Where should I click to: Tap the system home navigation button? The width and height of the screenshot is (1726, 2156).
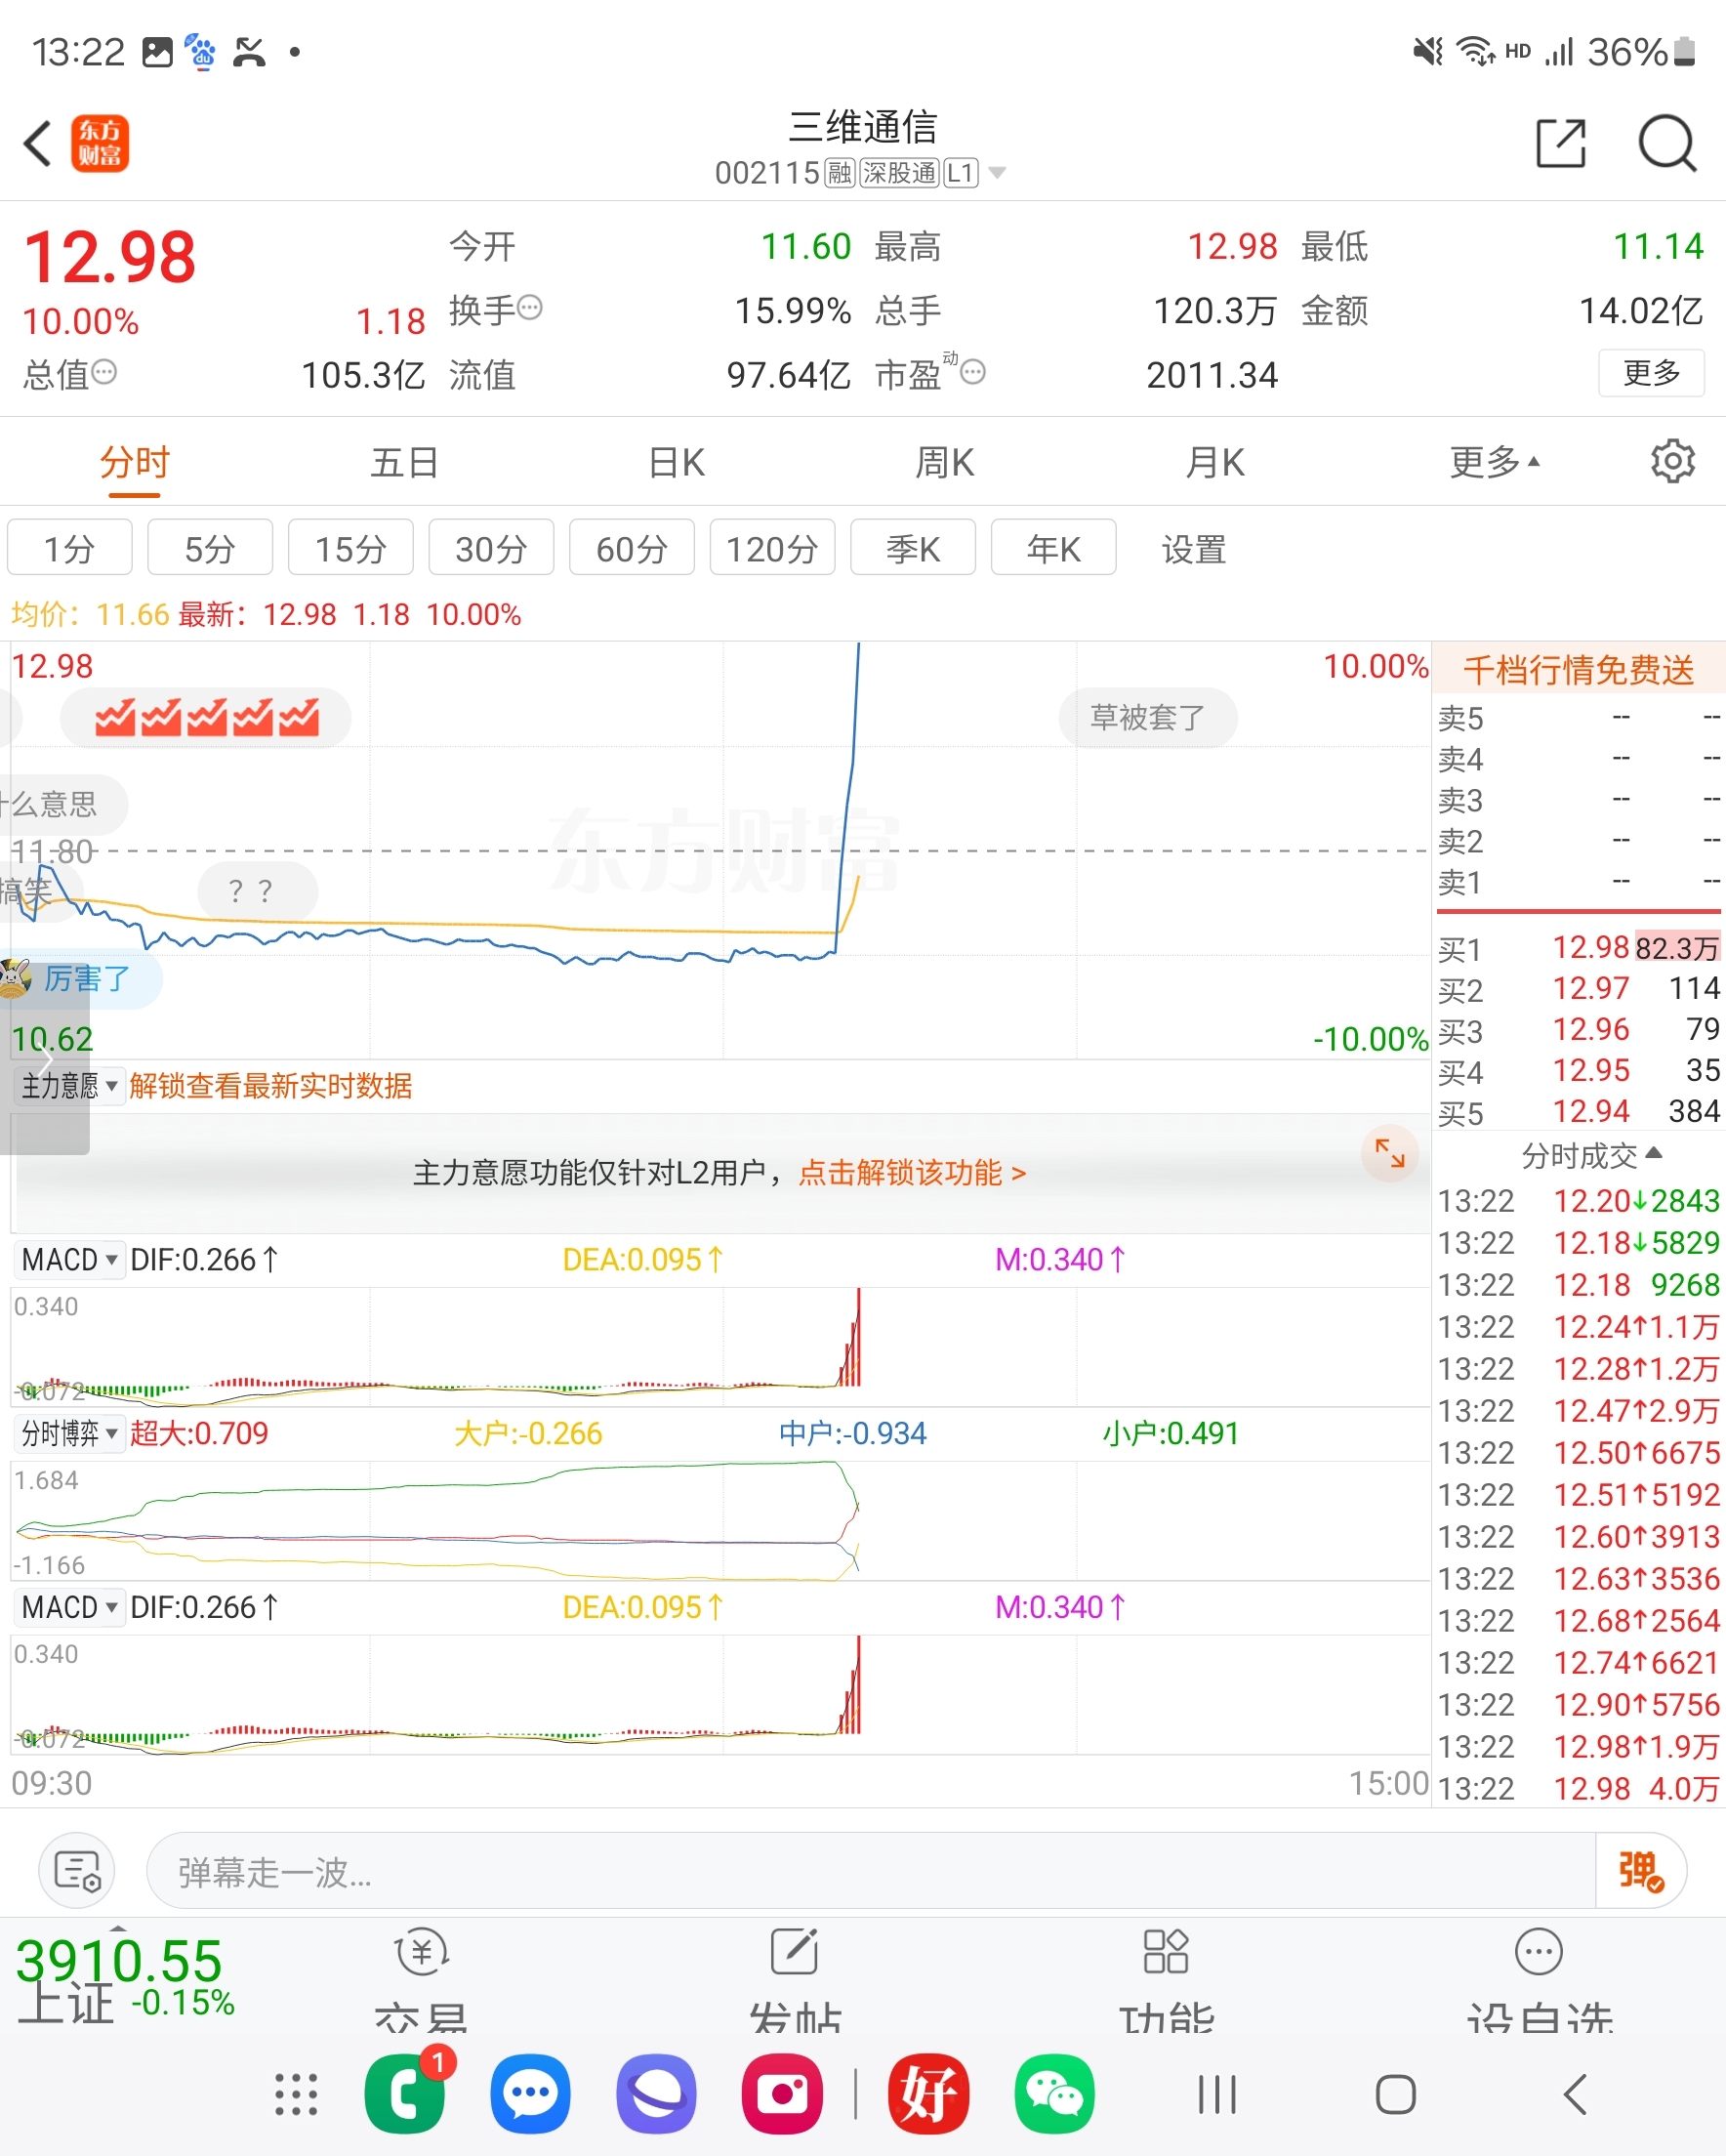1395,2094
